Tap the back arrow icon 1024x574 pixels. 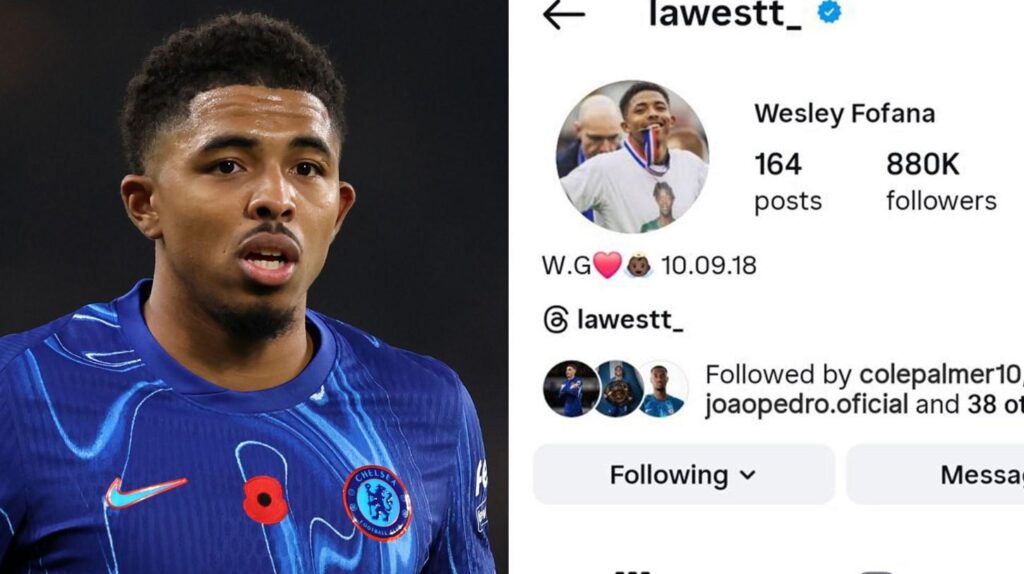tap(564, 14)
